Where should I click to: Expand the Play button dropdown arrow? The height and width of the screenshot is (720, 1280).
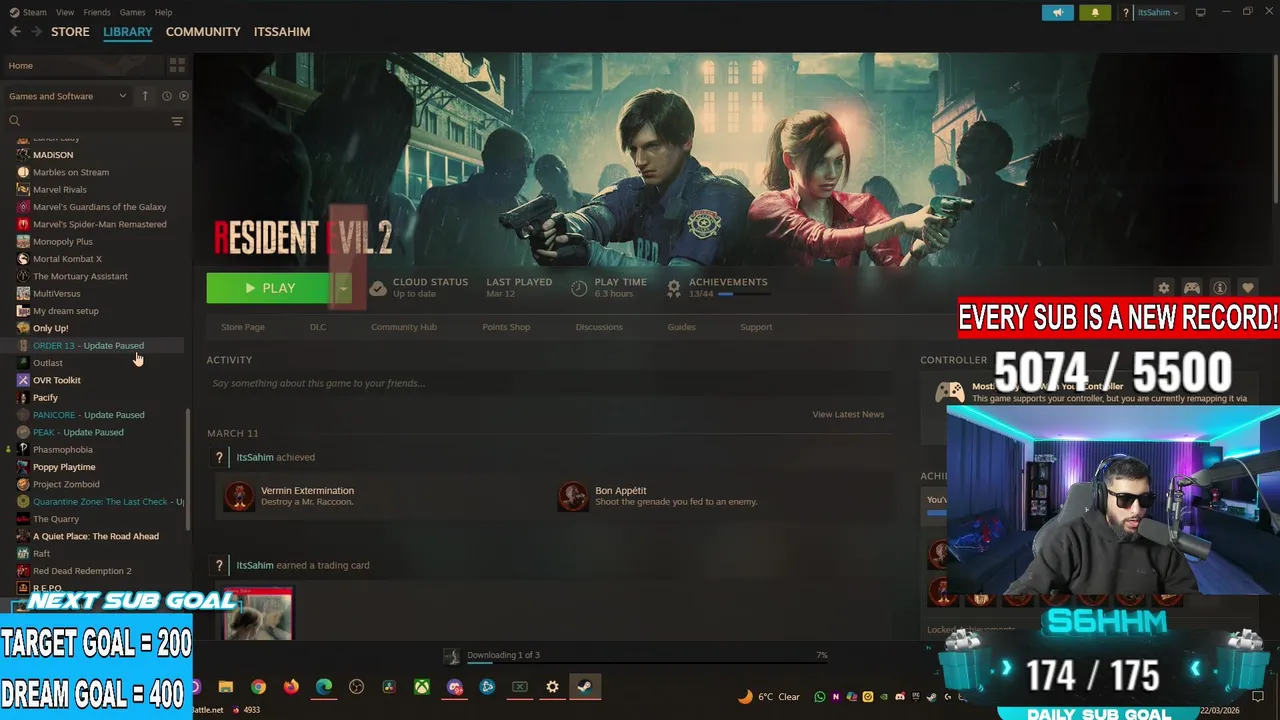click(343, 288)
